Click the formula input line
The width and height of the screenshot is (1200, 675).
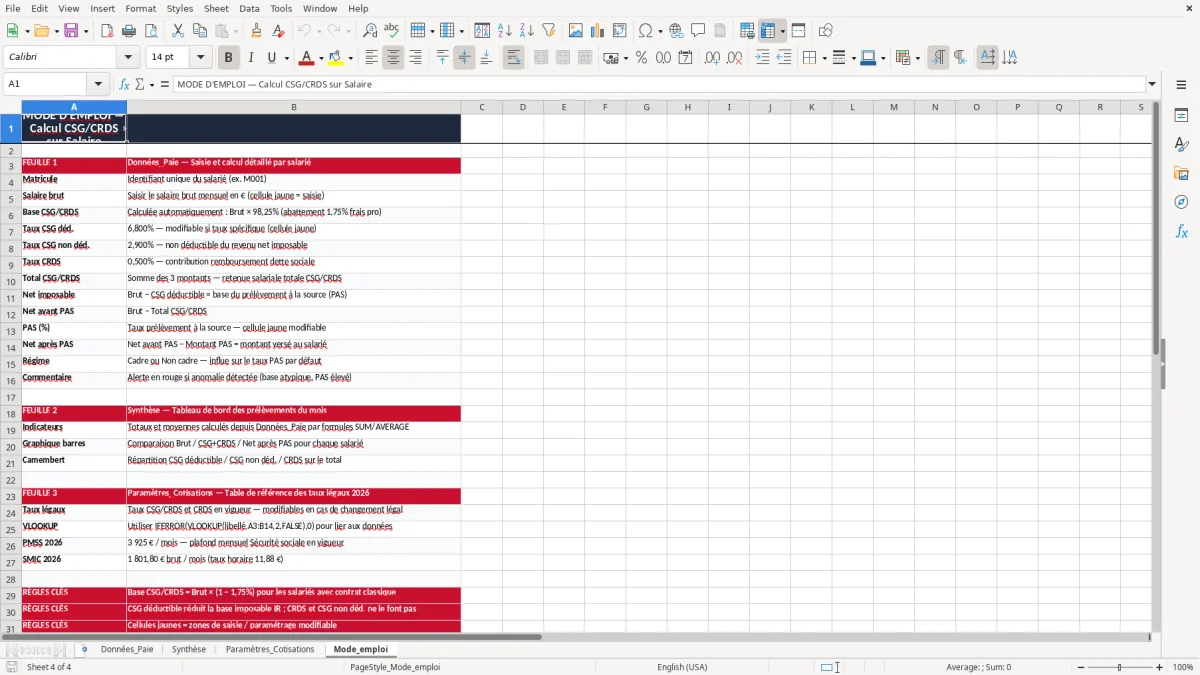[x=658, y=84]
